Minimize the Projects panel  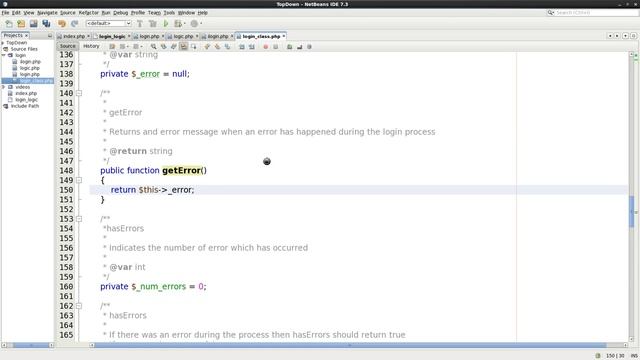coord(50,36)
